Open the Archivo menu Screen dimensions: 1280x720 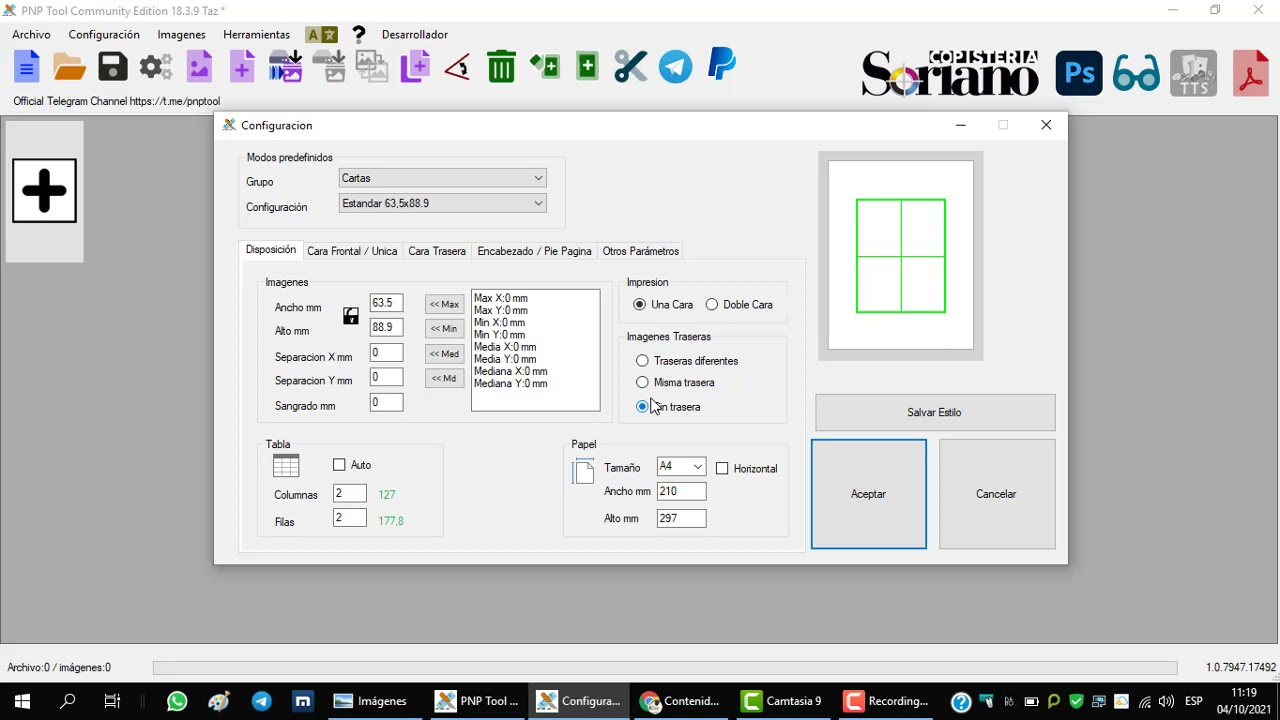coord(31,34)
